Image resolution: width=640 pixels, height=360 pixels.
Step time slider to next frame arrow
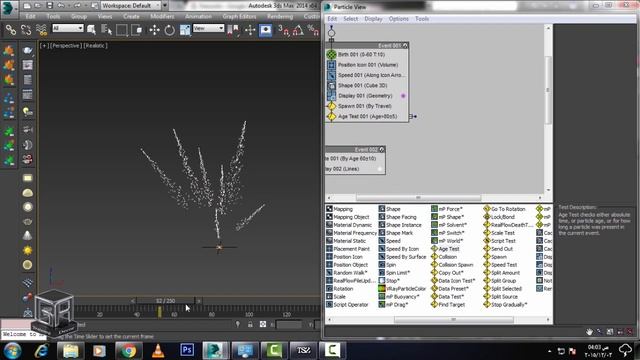click(199, 301)
